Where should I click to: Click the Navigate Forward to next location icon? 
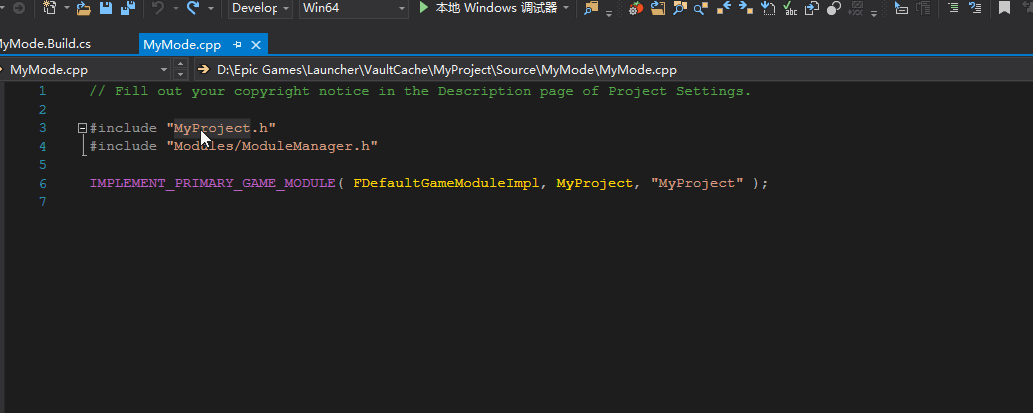click(746, 8)
